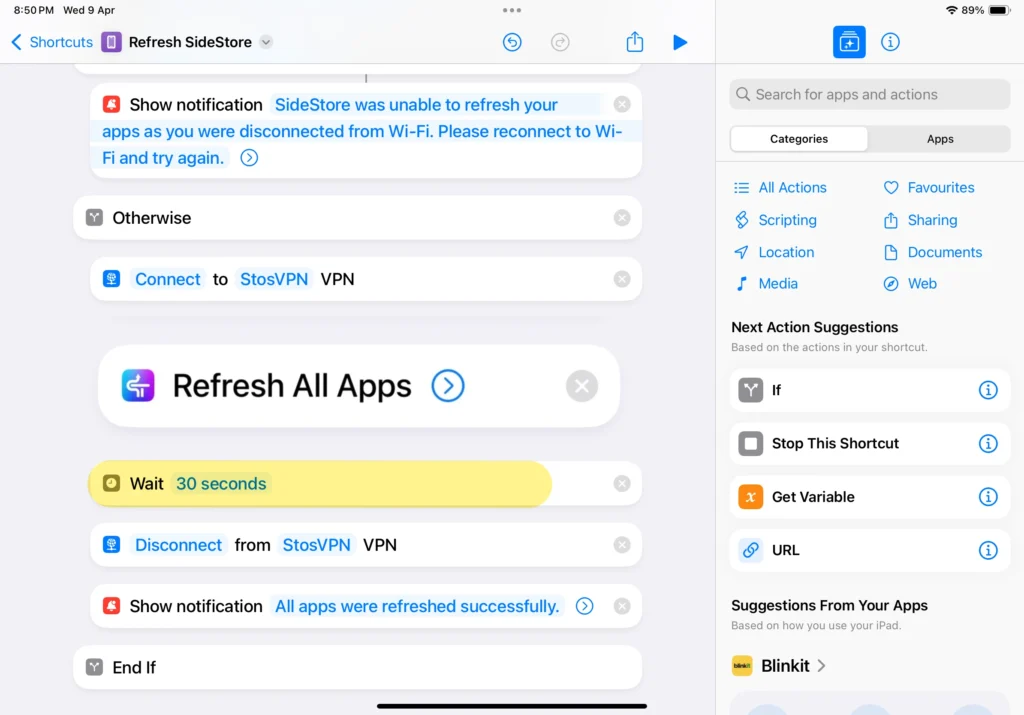Remove the Disconnect from StosVPN action
Screen dimensions: 1024x715
click(x=622, y=545)
